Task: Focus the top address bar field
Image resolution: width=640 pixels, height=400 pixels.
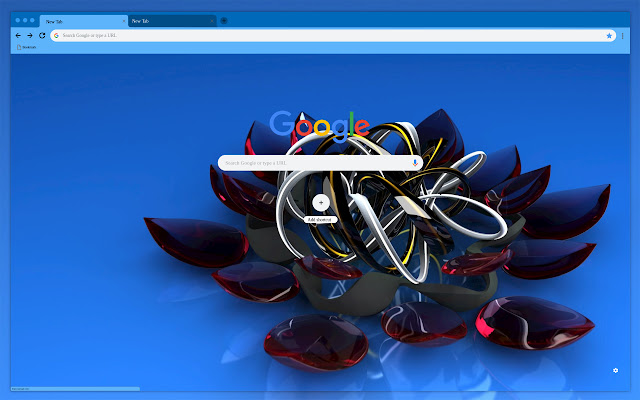Action: [x=333, y=36]
